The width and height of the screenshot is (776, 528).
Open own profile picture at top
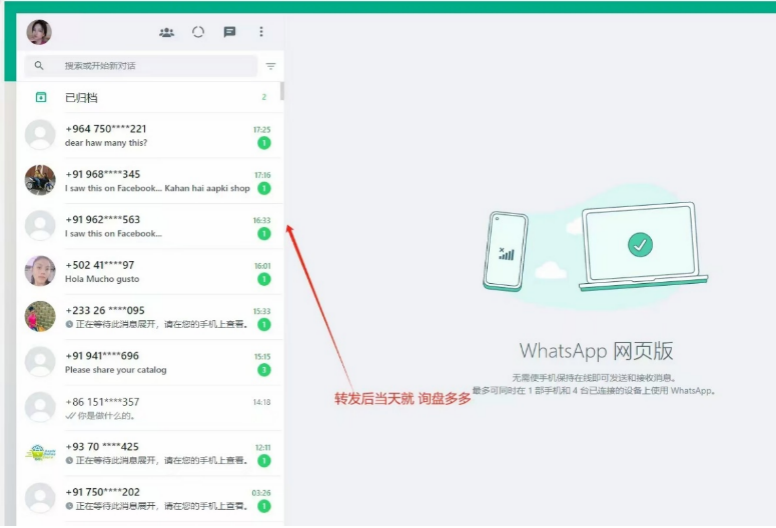(39, 32)
